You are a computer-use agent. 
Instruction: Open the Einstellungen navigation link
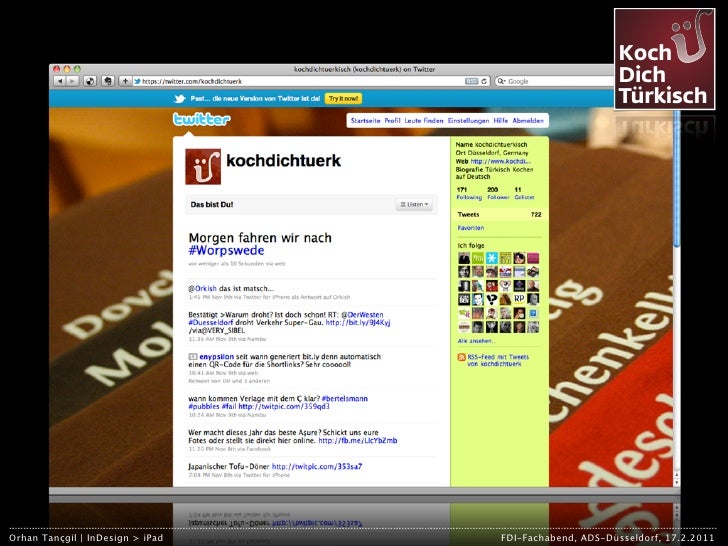point(468,121)
